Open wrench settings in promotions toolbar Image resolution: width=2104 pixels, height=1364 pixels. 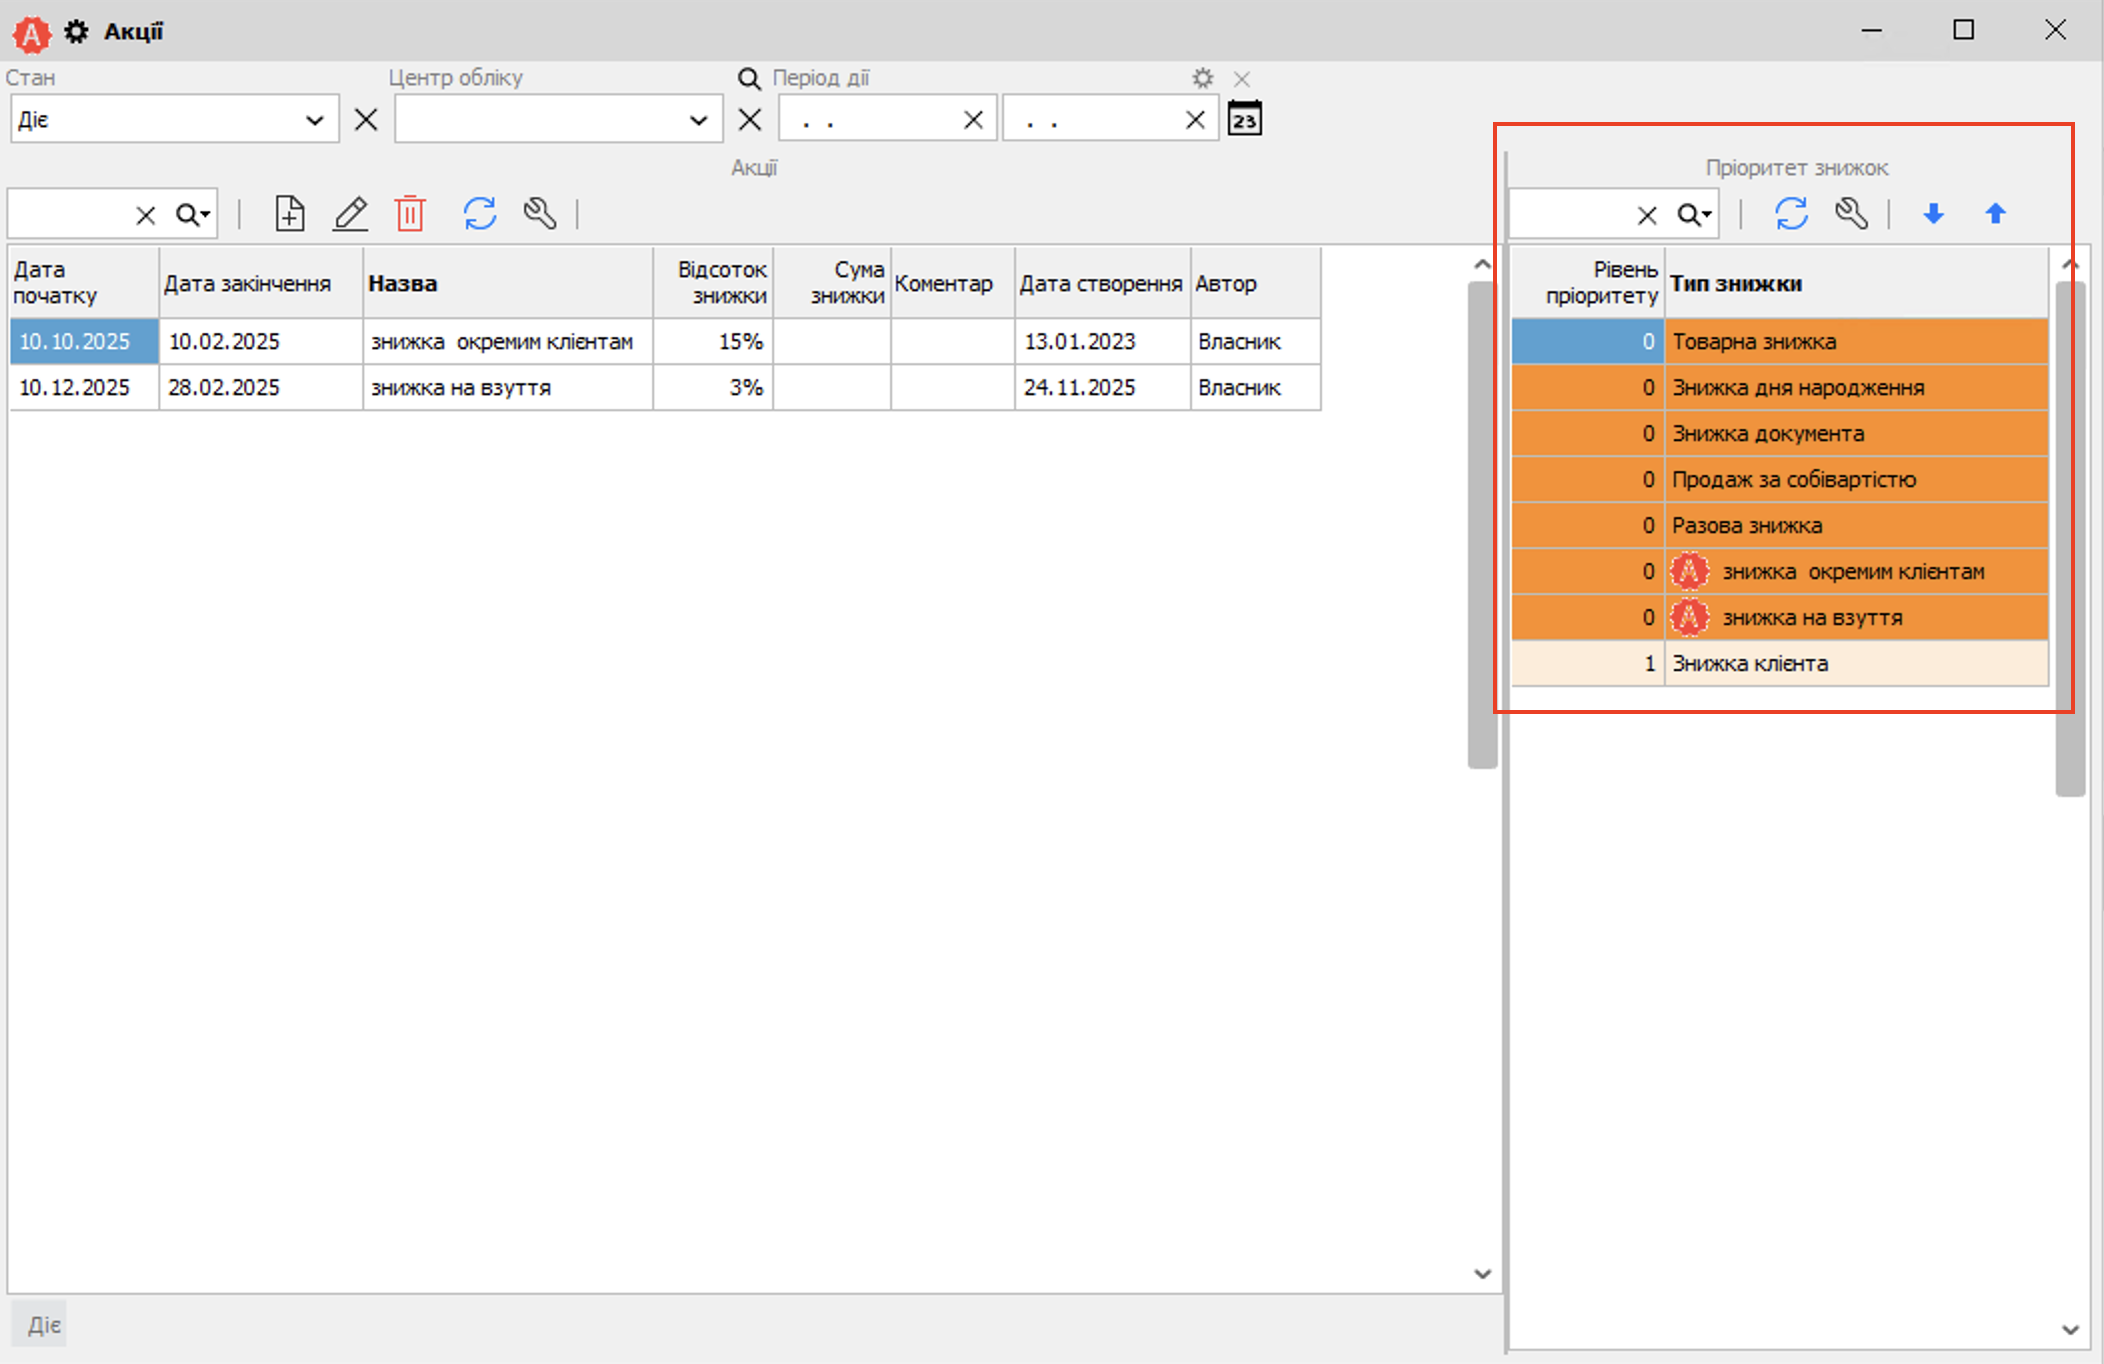(x=540, y=214)
